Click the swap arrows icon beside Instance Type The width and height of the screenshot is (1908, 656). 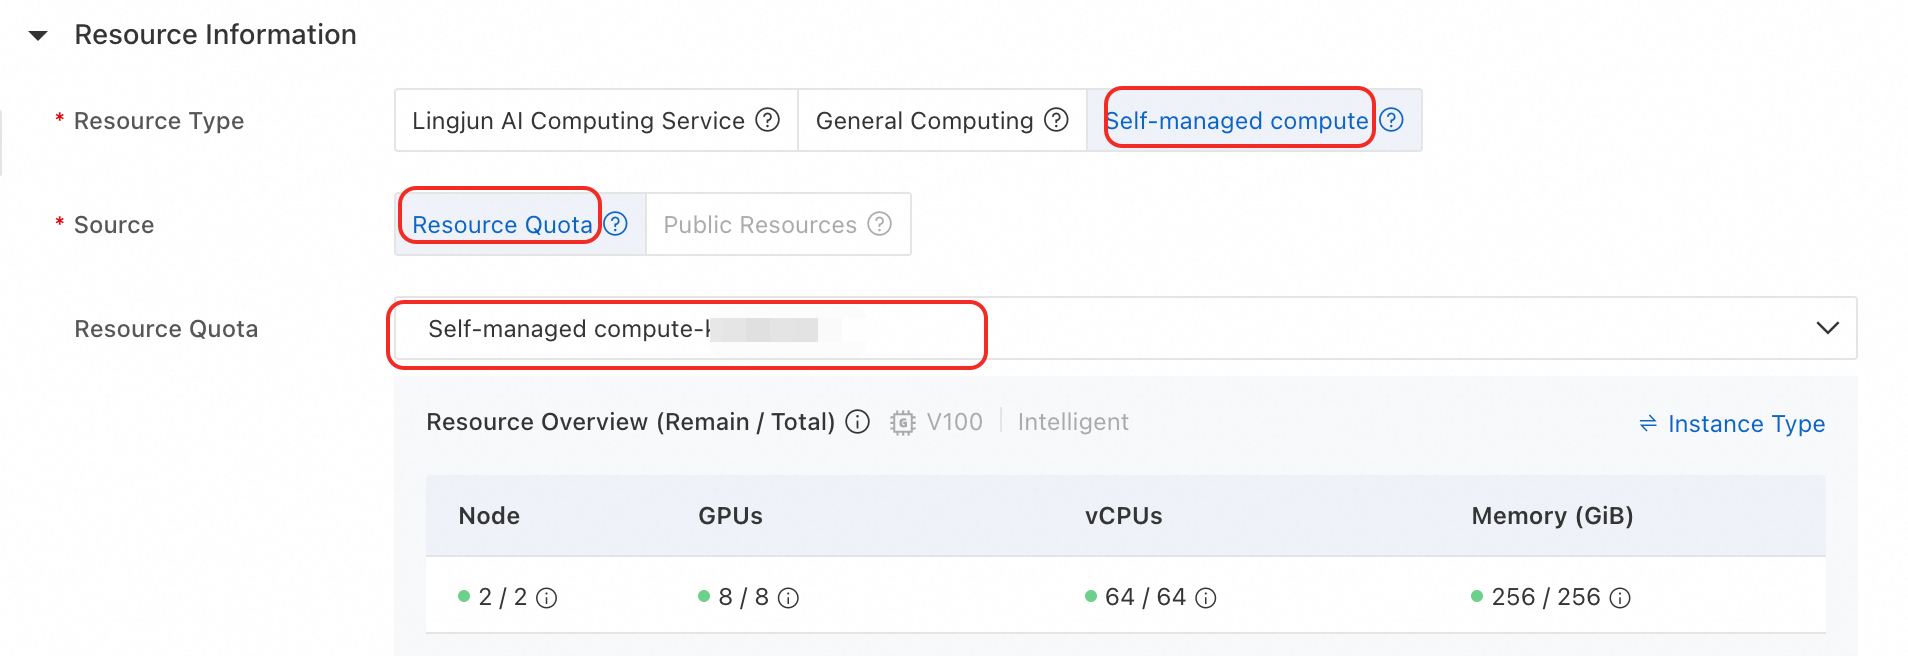coord(1646,423)
